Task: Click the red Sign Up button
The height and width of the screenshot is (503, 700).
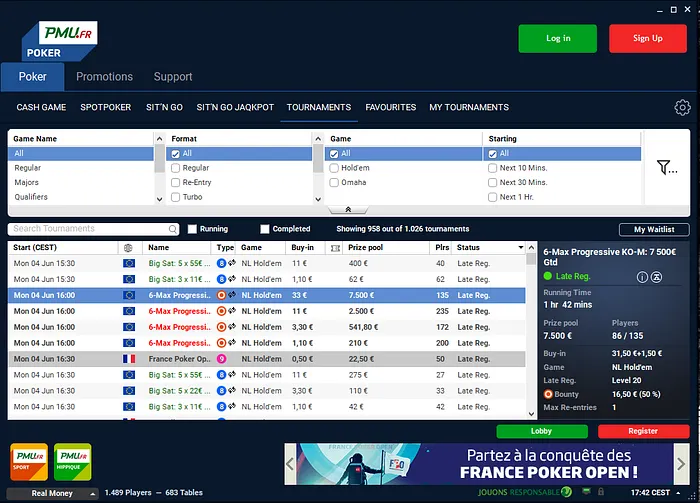Action: pos(648,38)
